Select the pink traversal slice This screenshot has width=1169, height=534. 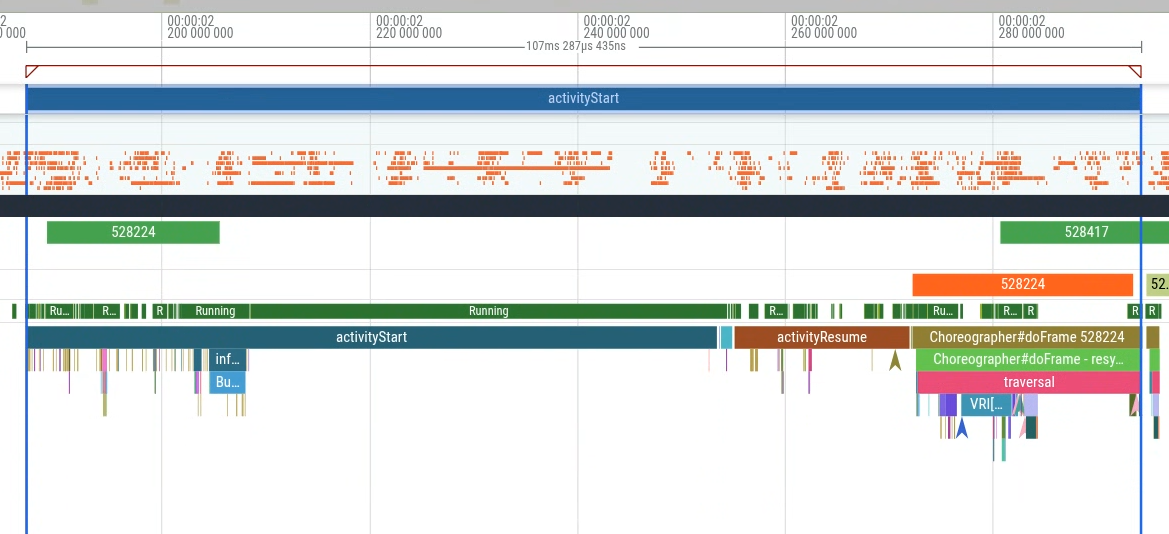1028,382
